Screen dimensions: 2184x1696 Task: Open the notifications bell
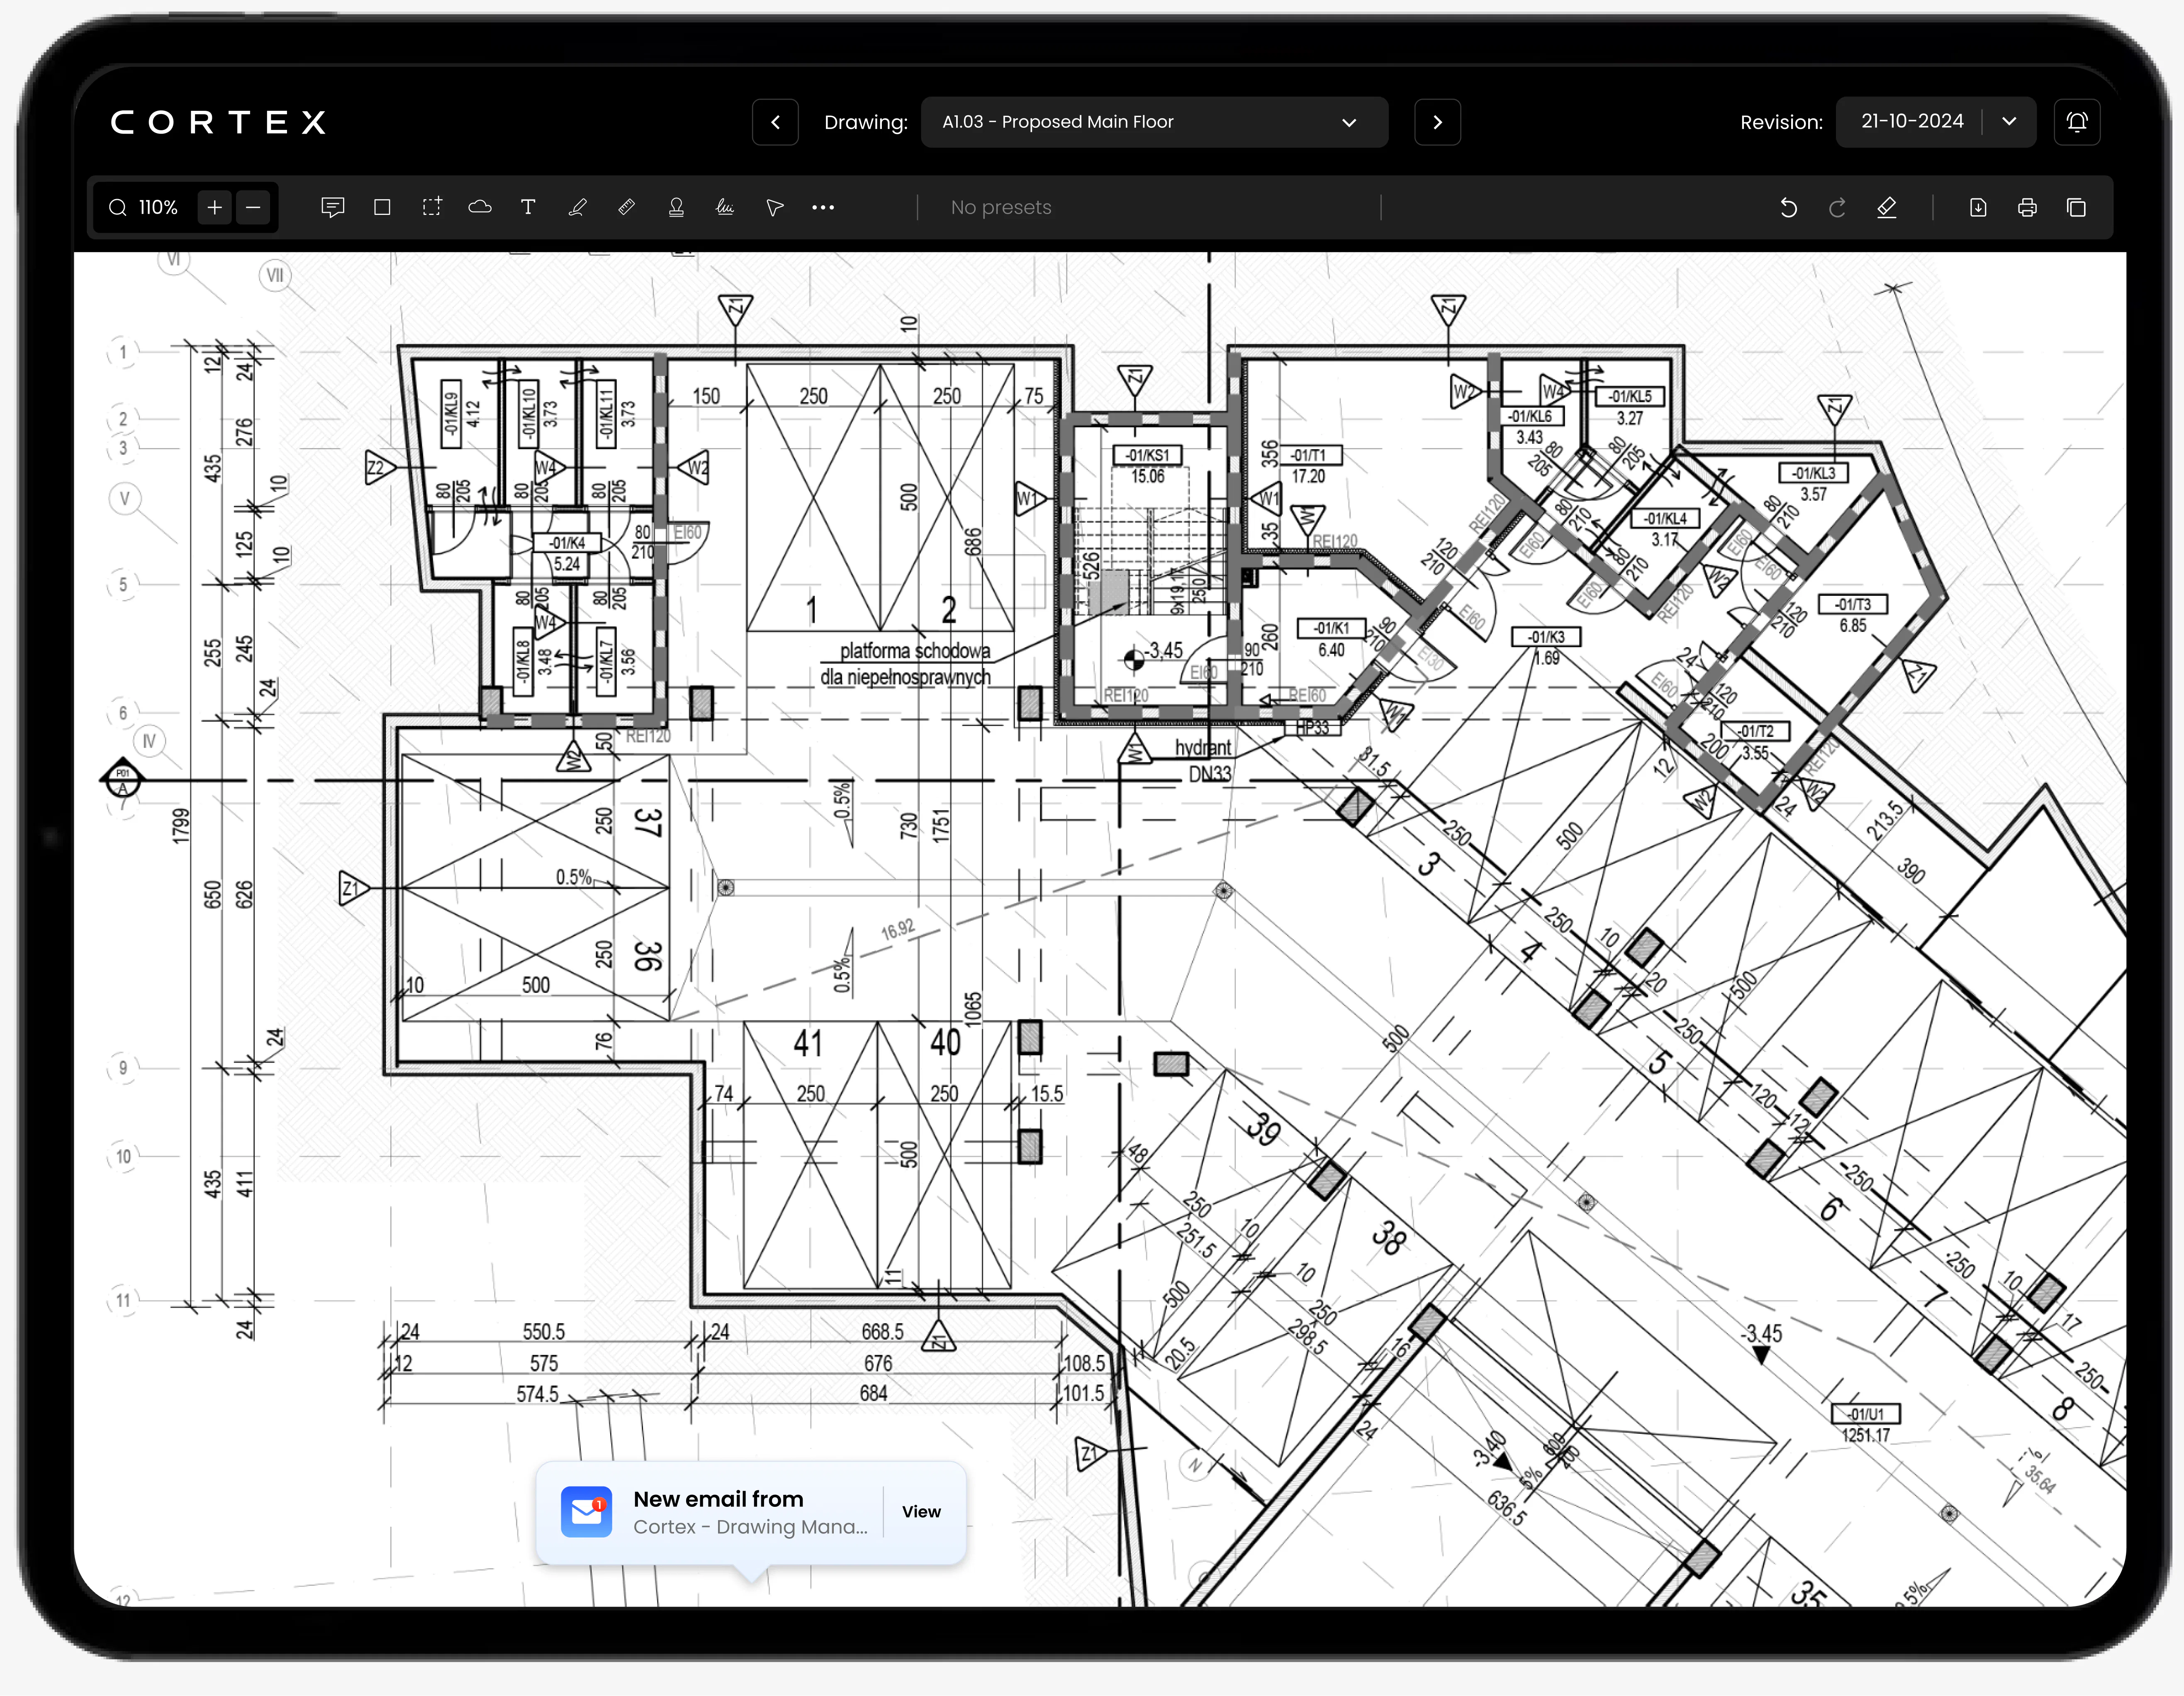(2077, 122)
